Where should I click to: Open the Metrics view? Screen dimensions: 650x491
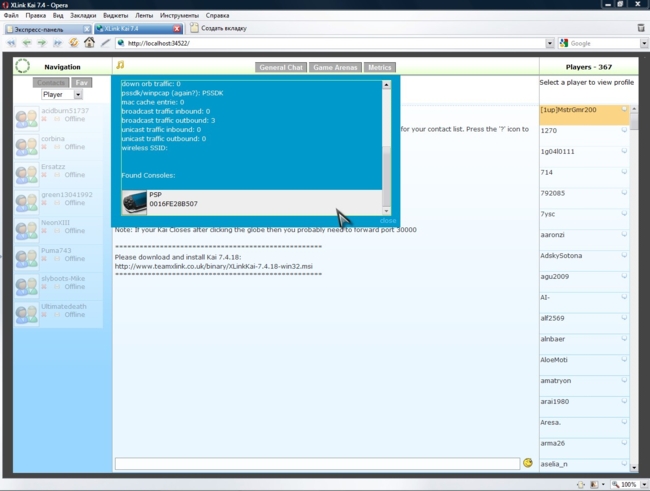pos(380,67)
